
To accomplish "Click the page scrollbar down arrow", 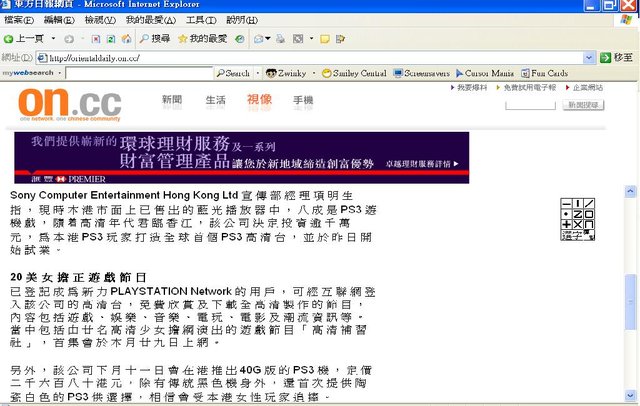I will 630,395.
